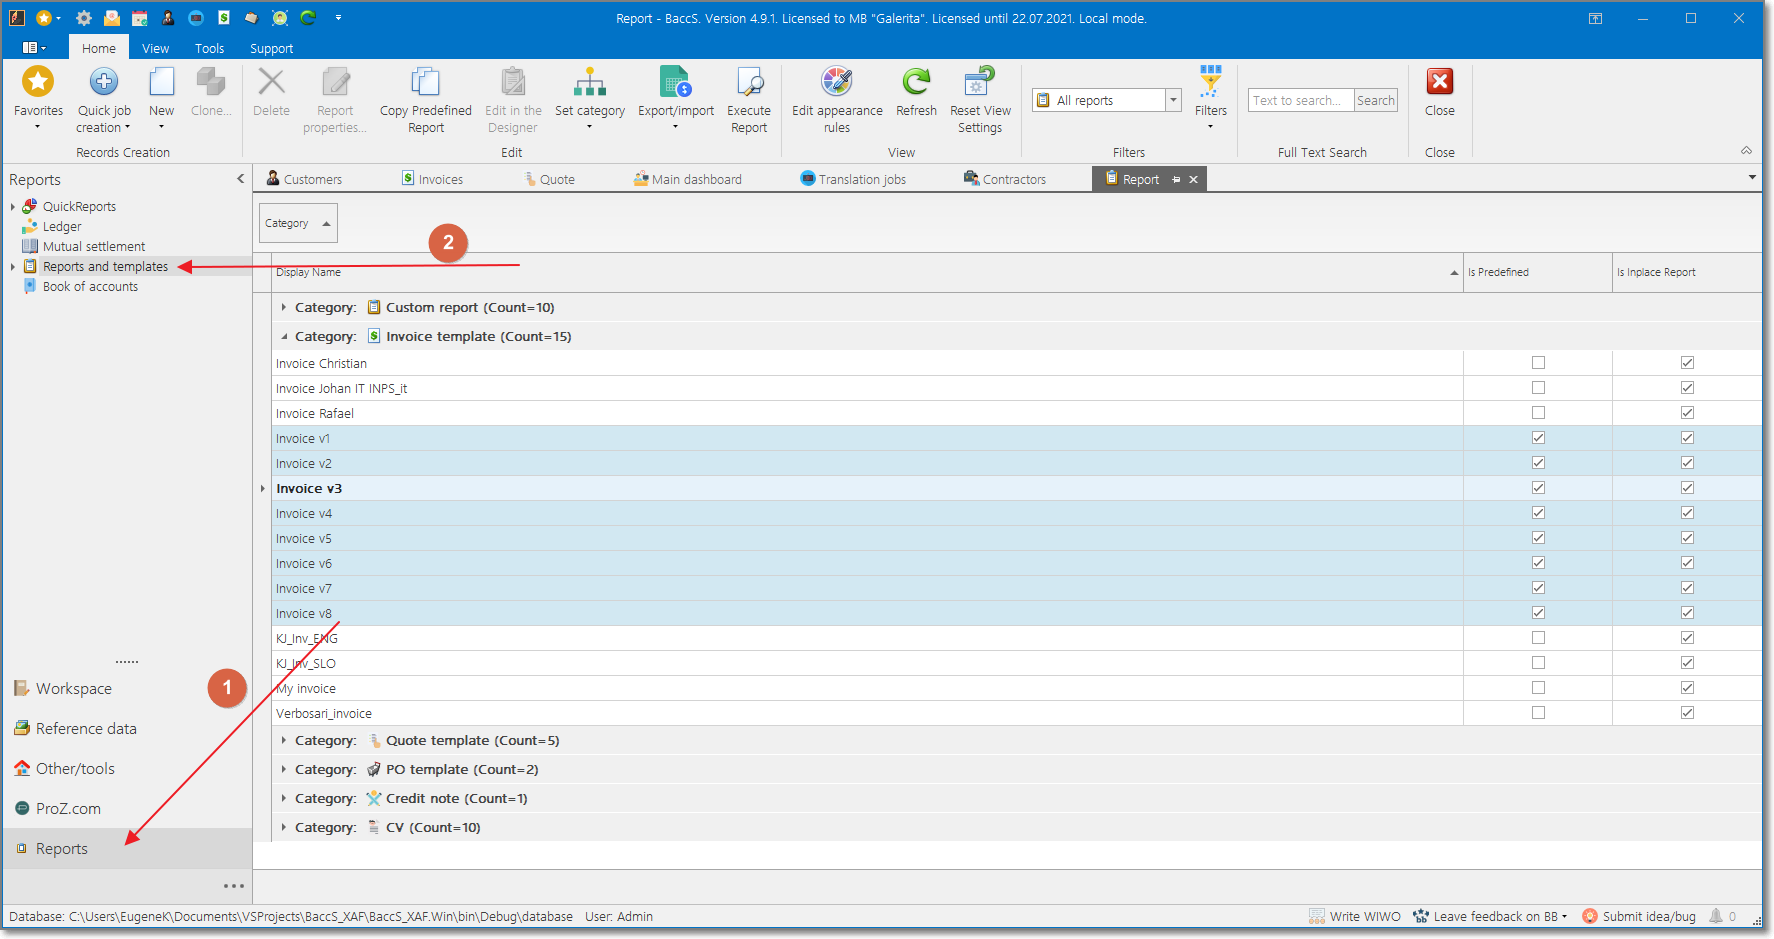Screen dimensions: 1774x939
Task: Click Write WIWO in status bar
Action: coord(1355,917)
